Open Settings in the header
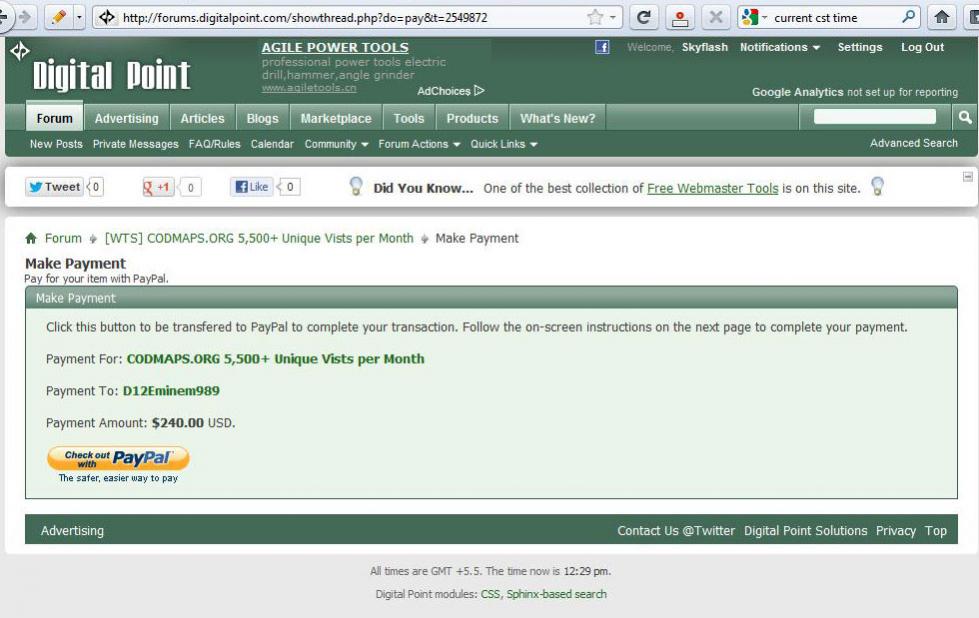The width and height of the screenshot is (979, 618). (860, 47)
